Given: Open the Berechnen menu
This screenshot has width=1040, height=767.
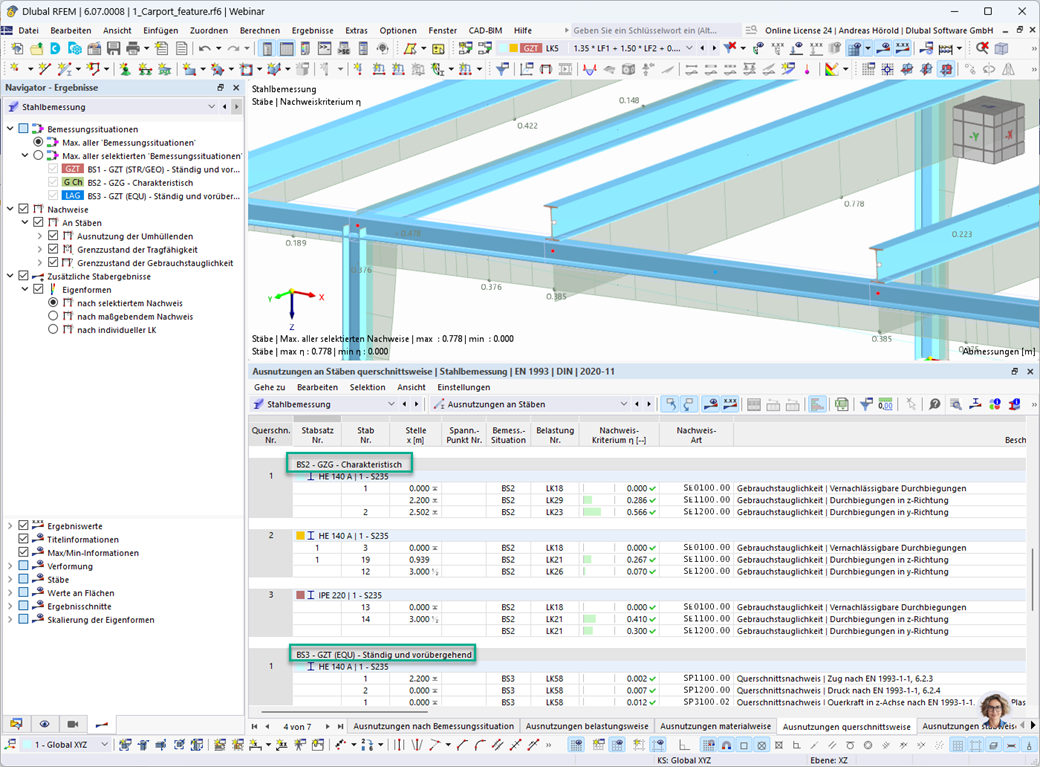Looking at the screenshot, I should [259, 31].
